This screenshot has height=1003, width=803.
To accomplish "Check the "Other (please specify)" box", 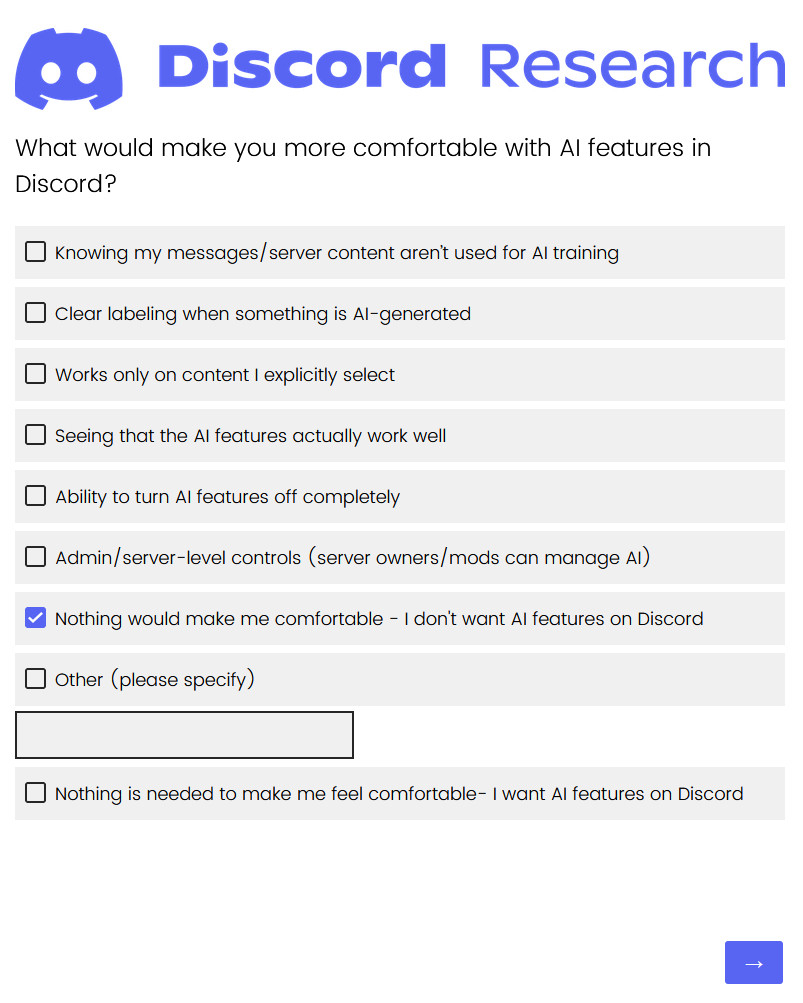I will (36, 679).
